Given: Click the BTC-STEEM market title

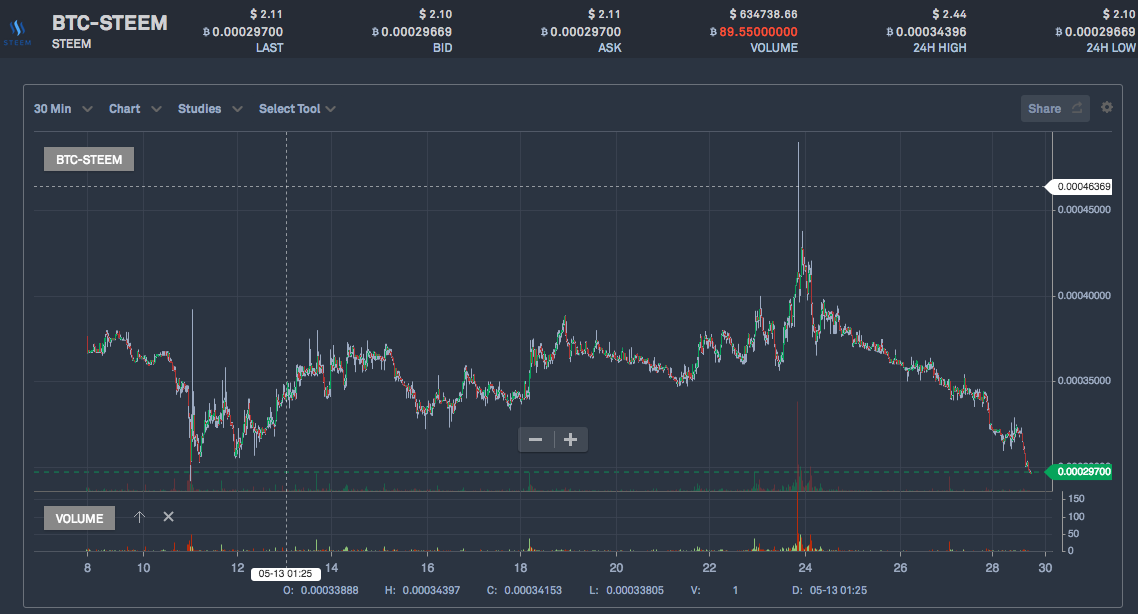Looking at the screenshot, I should click(110, 23).
